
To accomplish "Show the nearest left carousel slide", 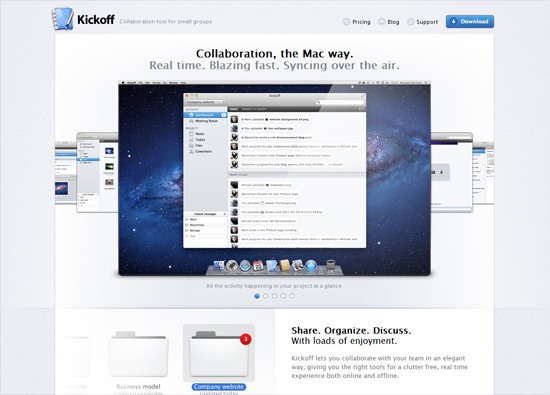I will (97, 172).
